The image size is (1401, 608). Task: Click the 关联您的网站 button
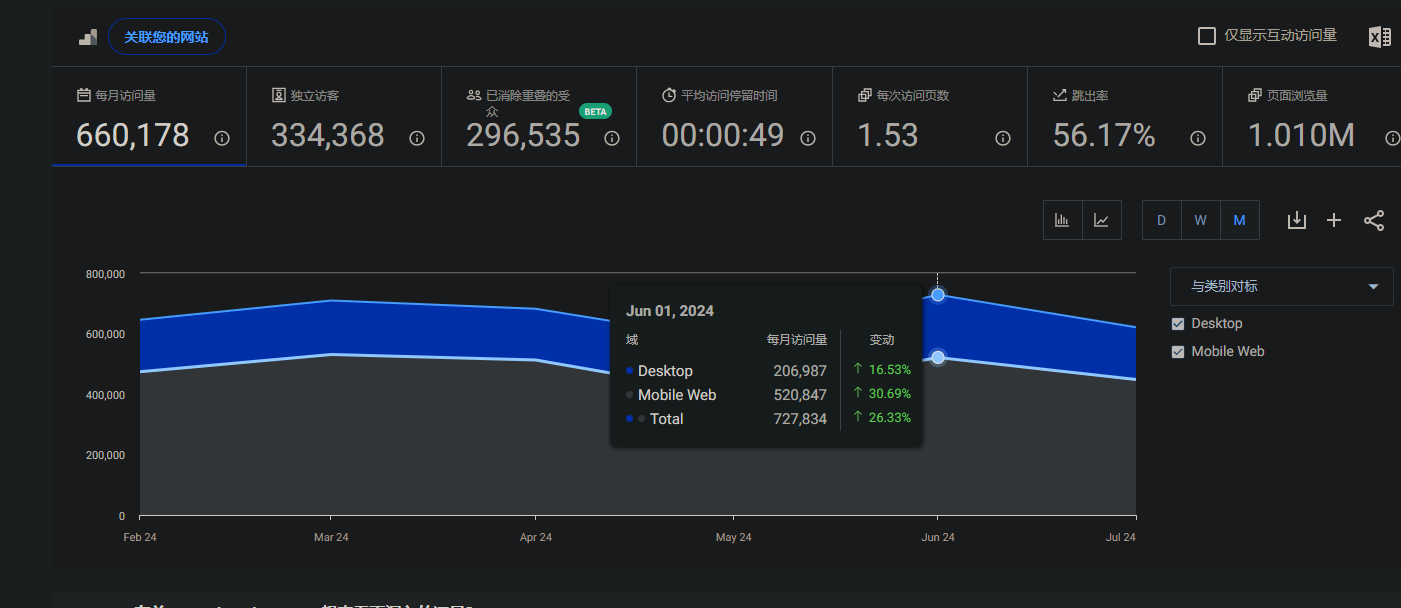[166, 37]
